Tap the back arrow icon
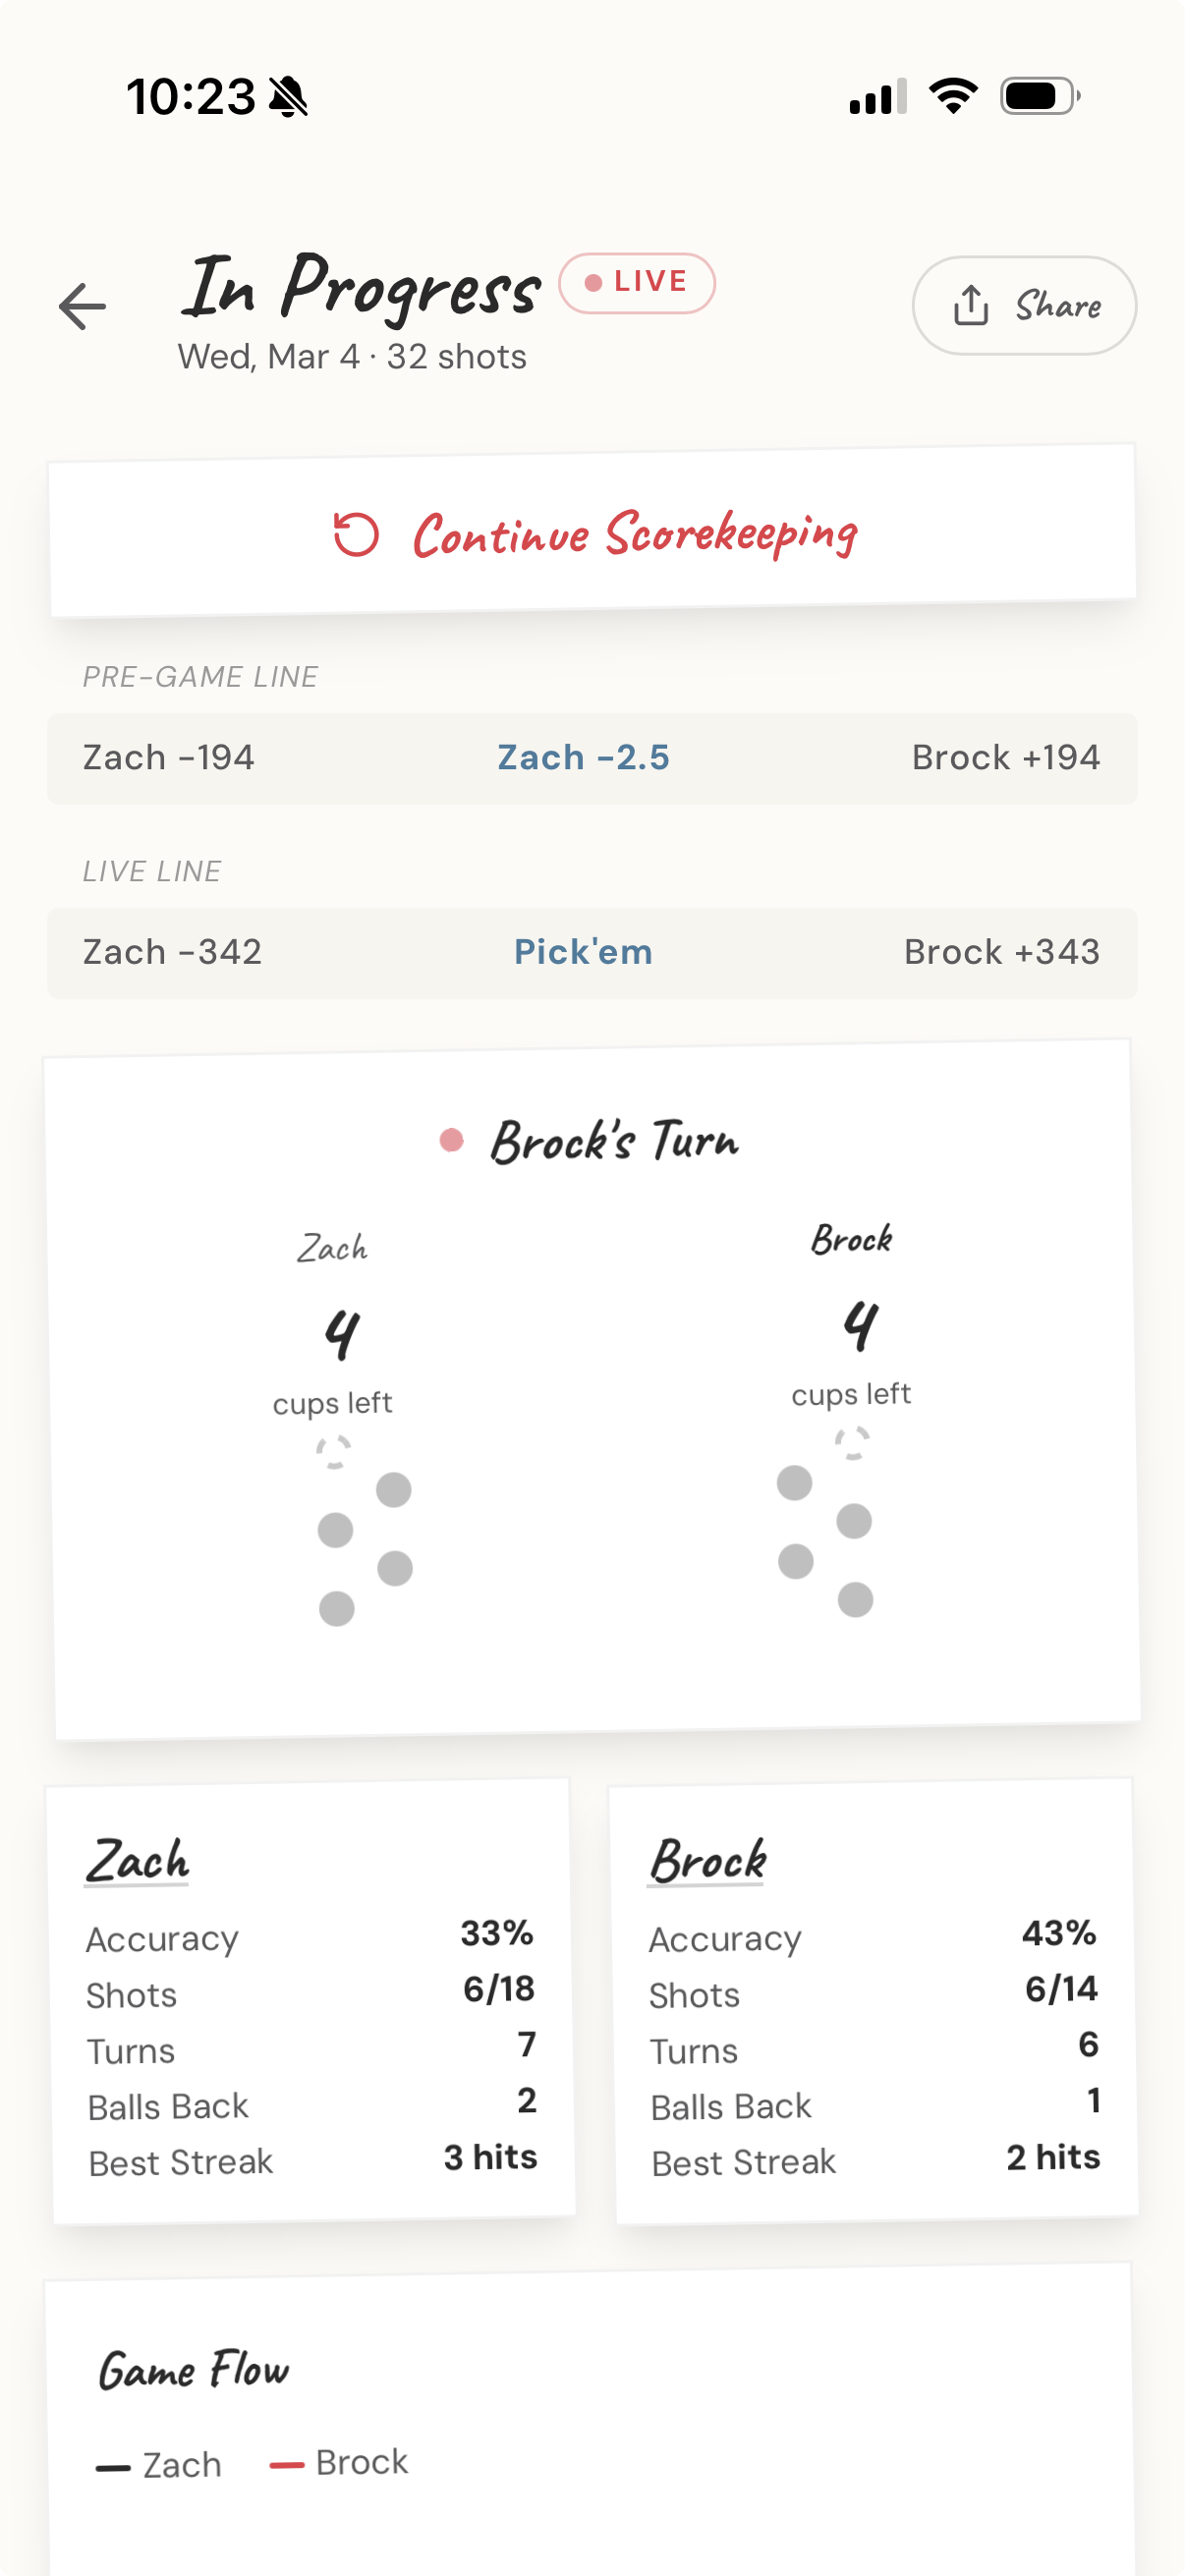This screenshot has height=2576, width=1185. pyautogui.click(x=82, y=306)
